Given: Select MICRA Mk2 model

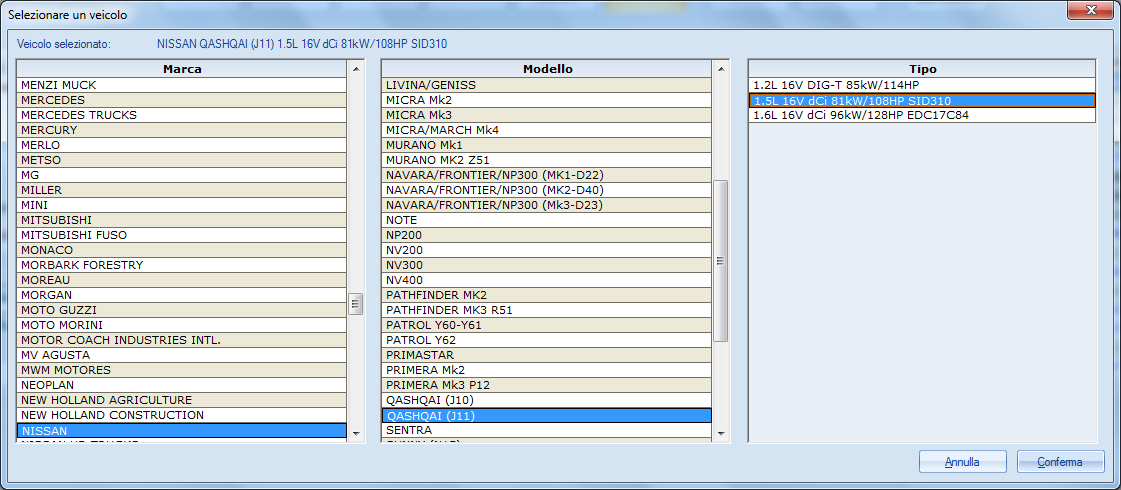Looking at the screenshot, I should click(547, 100).
